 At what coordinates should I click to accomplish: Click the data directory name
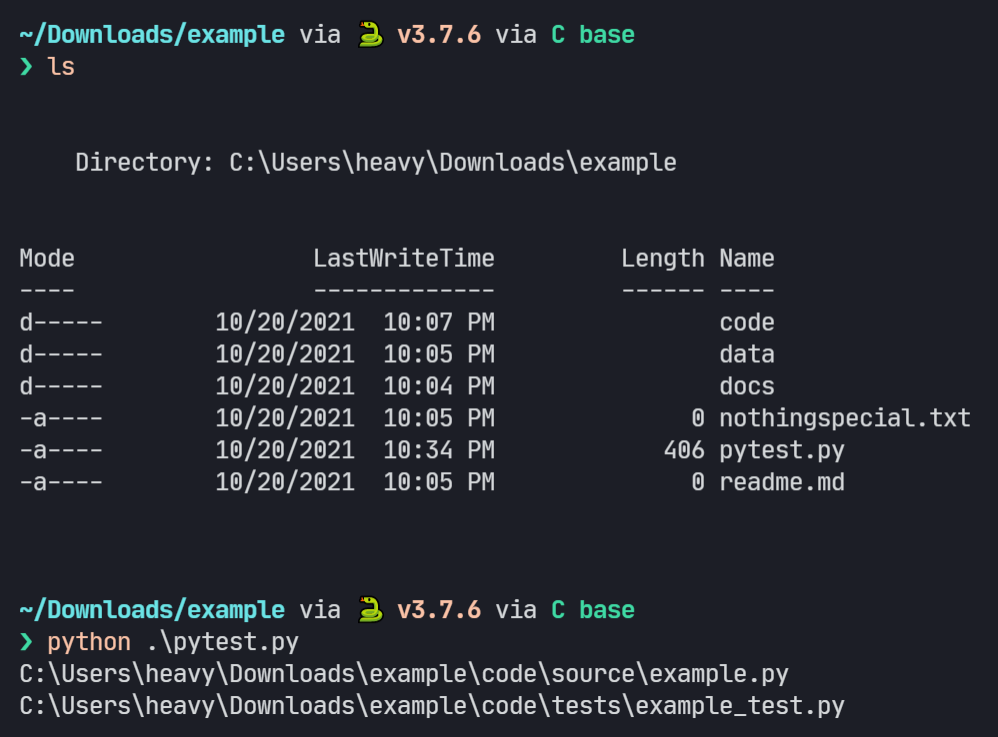[747, 354]
